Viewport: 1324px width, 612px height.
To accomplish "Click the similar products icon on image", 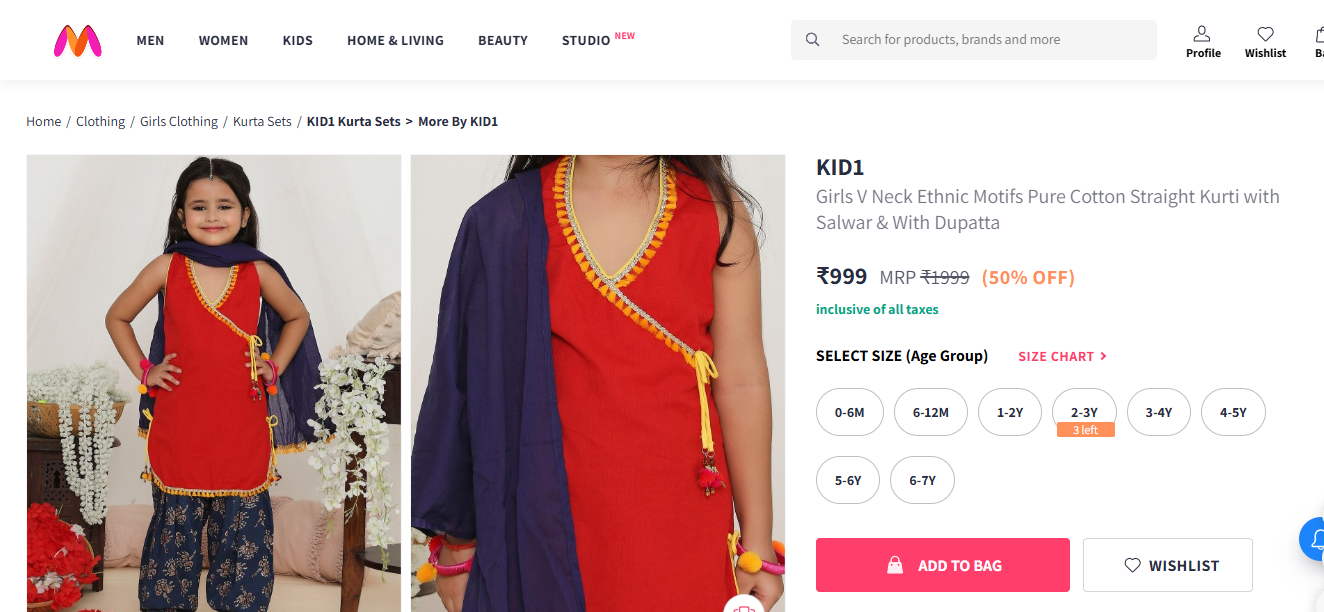I will click(x=743, y=605).
